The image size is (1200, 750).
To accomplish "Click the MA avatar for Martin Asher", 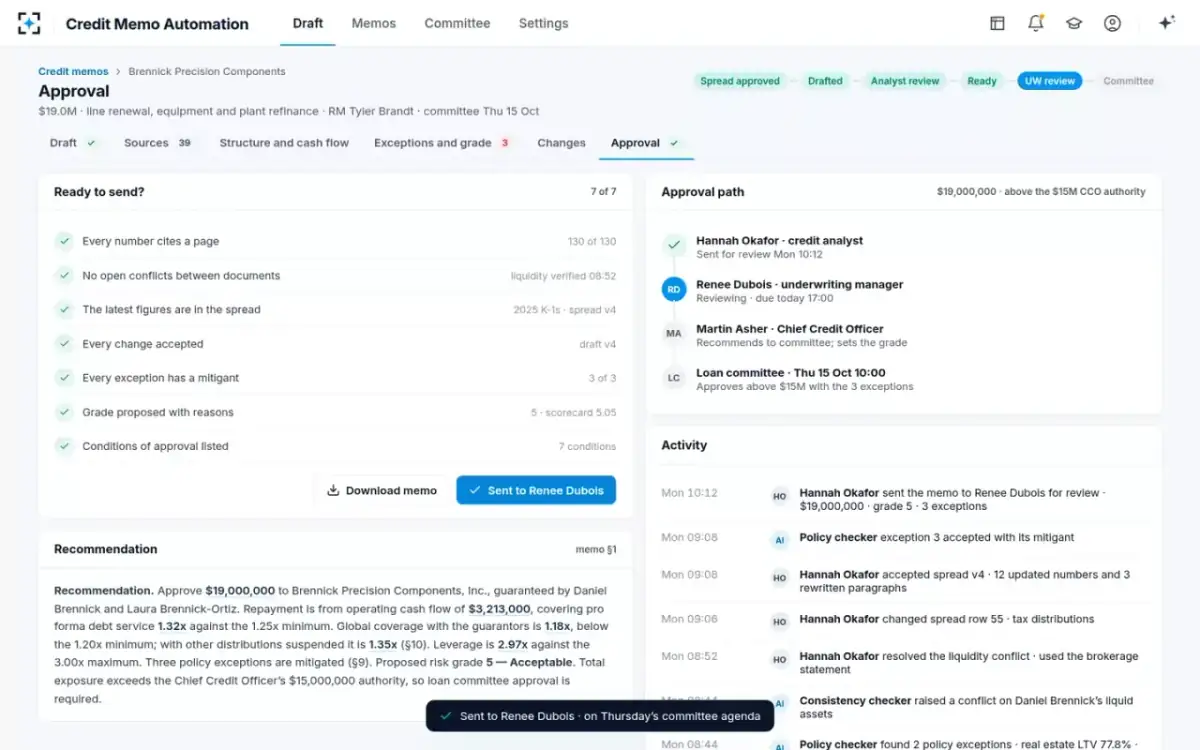I will [674, 334].
